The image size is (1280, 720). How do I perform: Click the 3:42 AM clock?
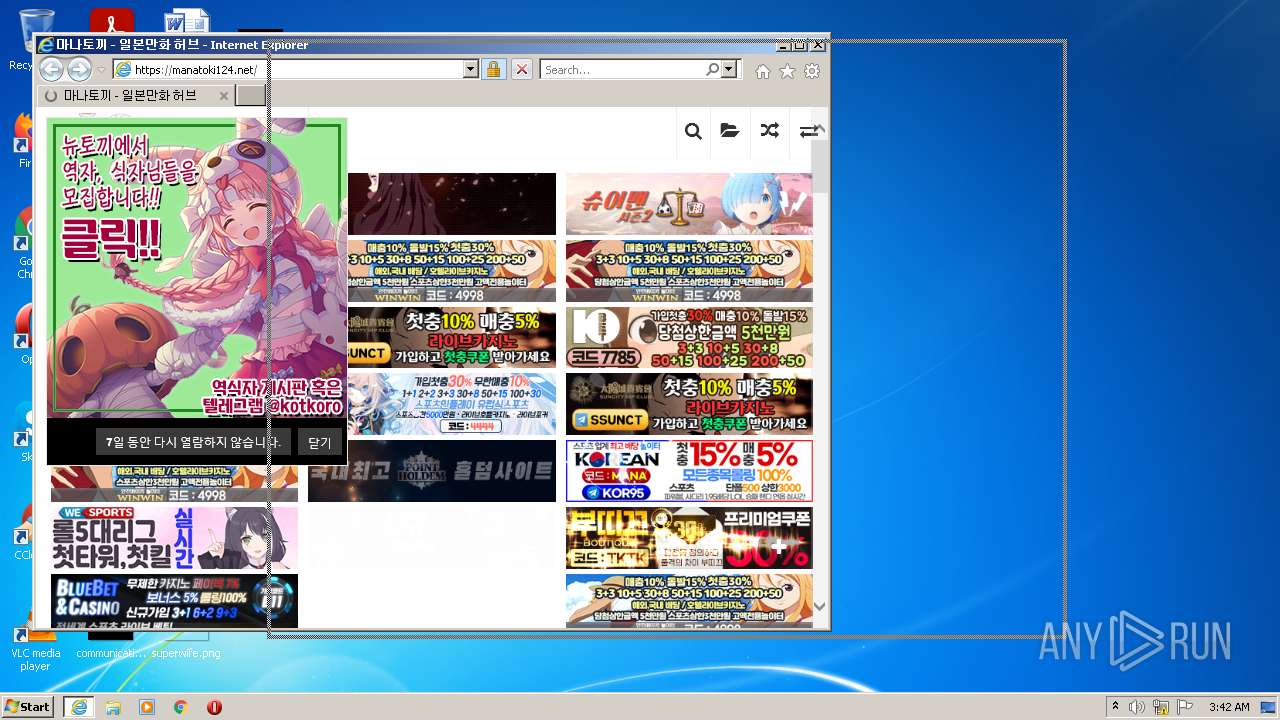click(1229, 707)
